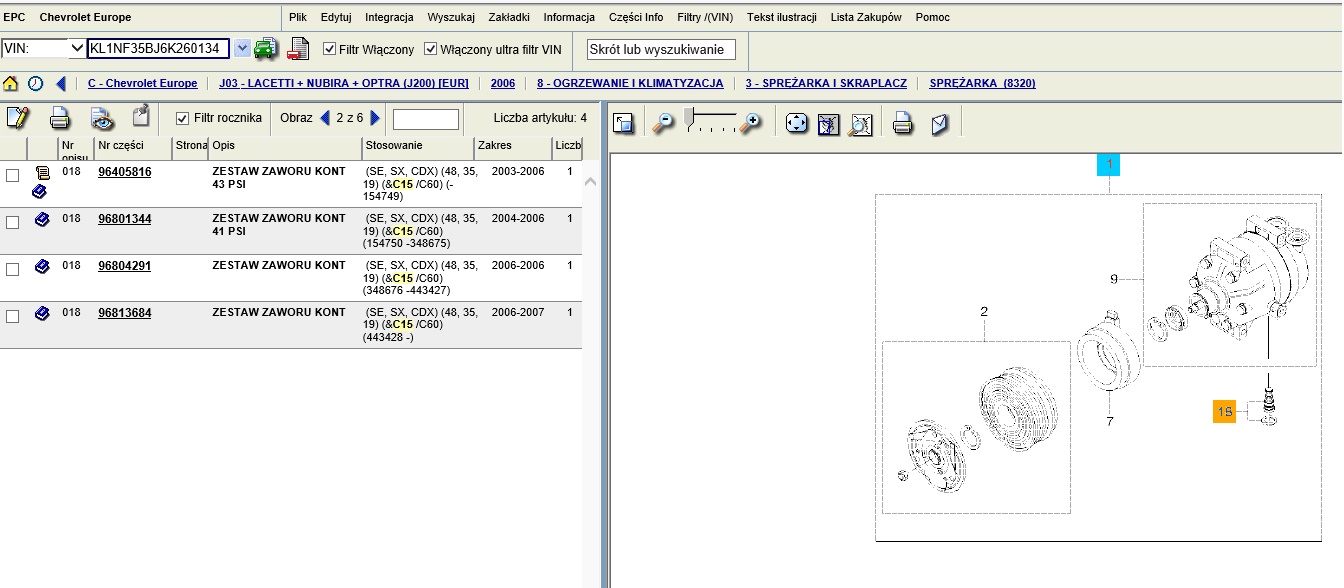1344x588 pixels.
Task: Tick the checkbox for part 96801344
Action: 12,222
